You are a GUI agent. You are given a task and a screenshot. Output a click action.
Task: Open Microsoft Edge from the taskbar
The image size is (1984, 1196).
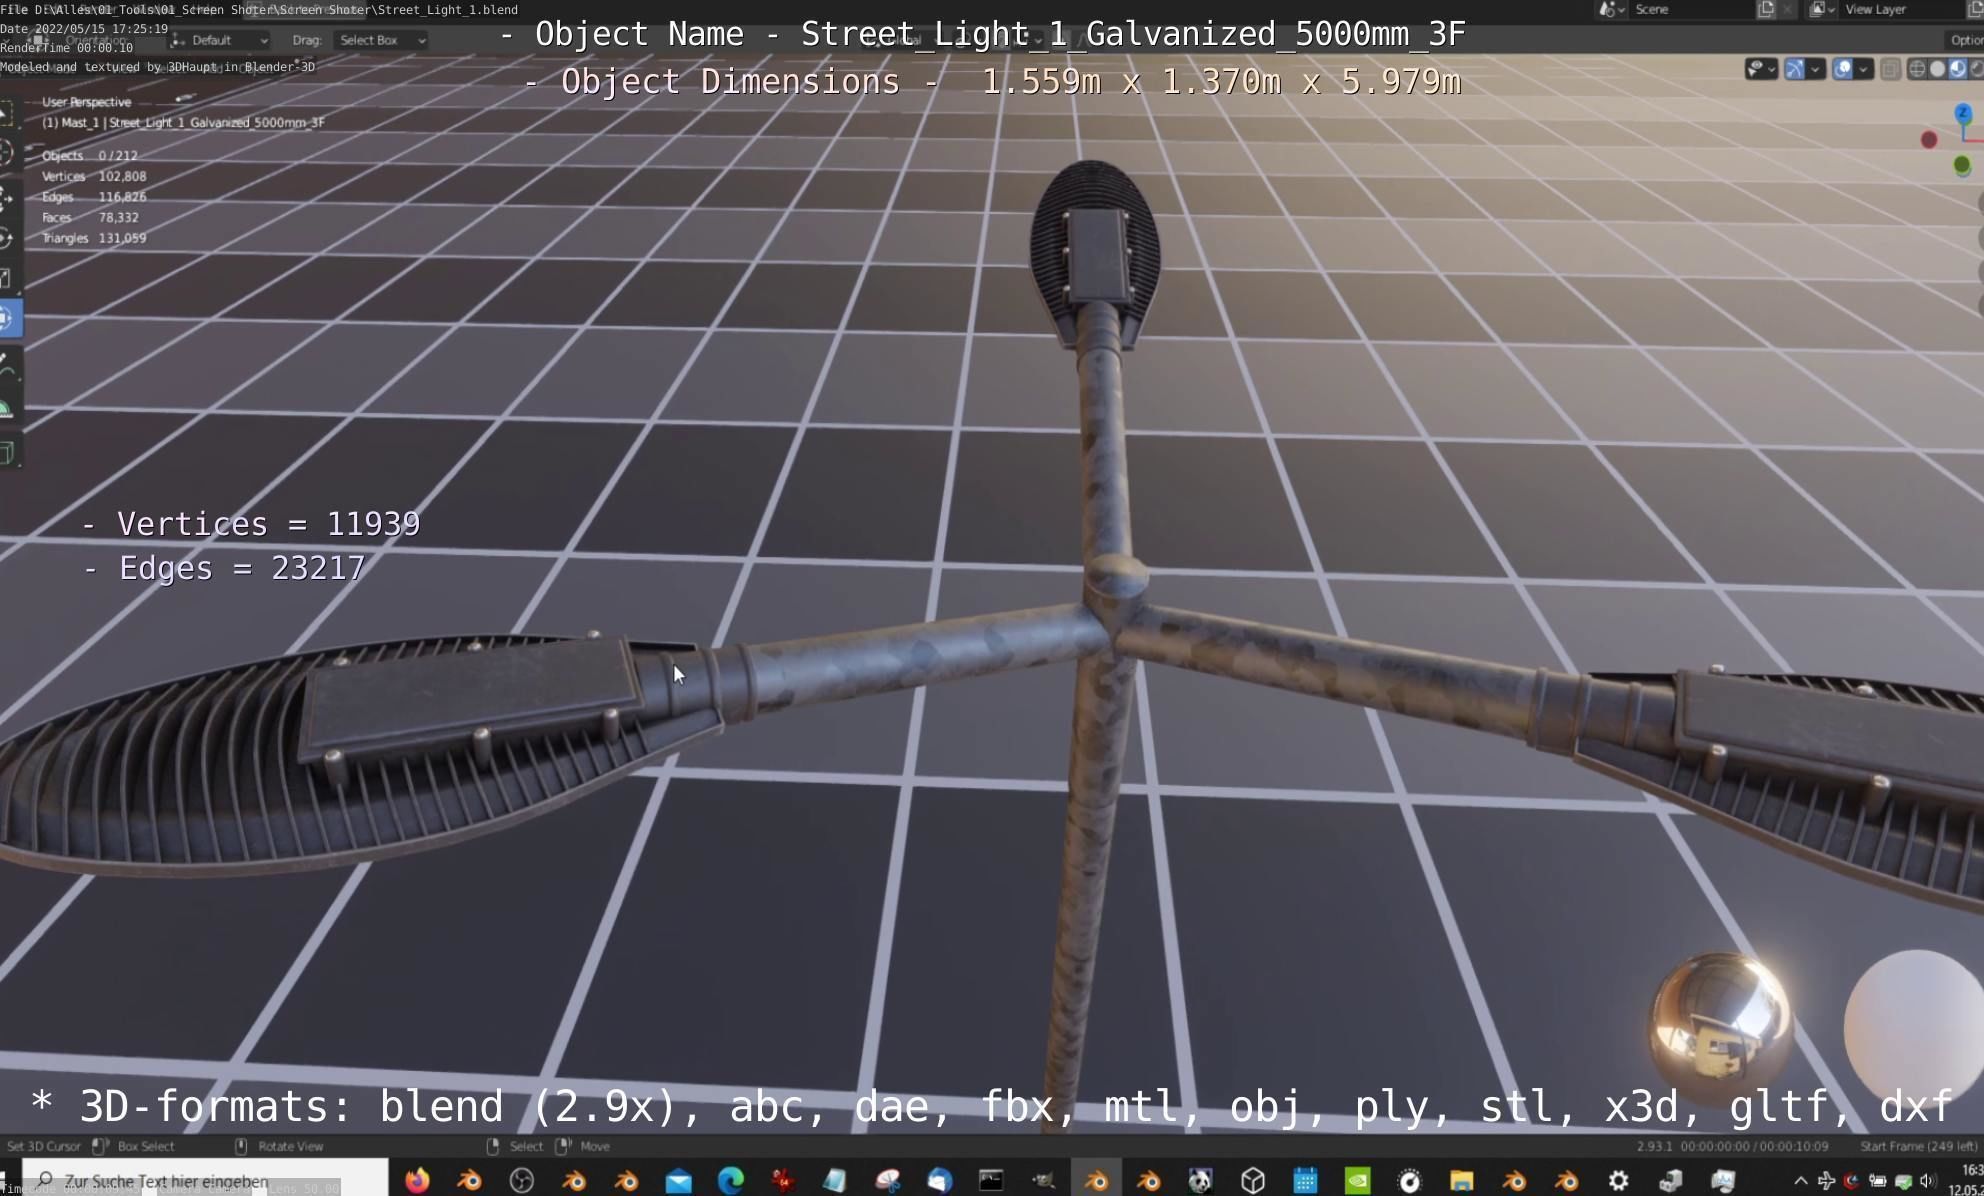click(x=731, y=1180)
